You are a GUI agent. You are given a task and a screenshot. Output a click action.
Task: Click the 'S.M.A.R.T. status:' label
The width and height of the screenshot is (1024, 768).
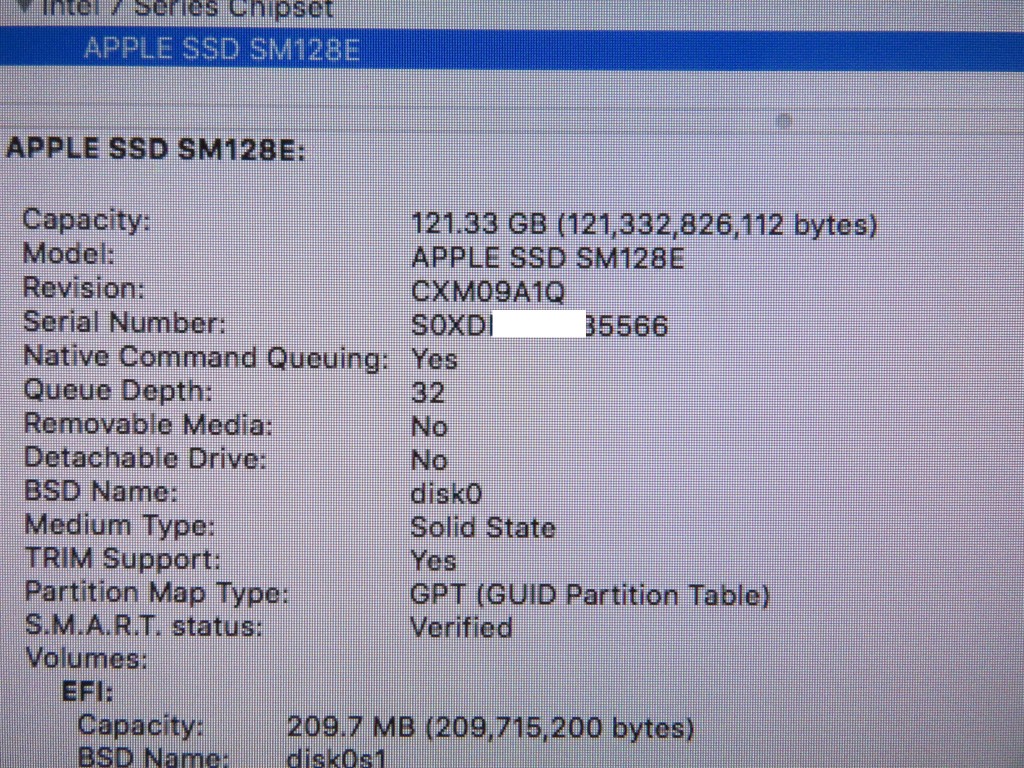coord(144,626)
